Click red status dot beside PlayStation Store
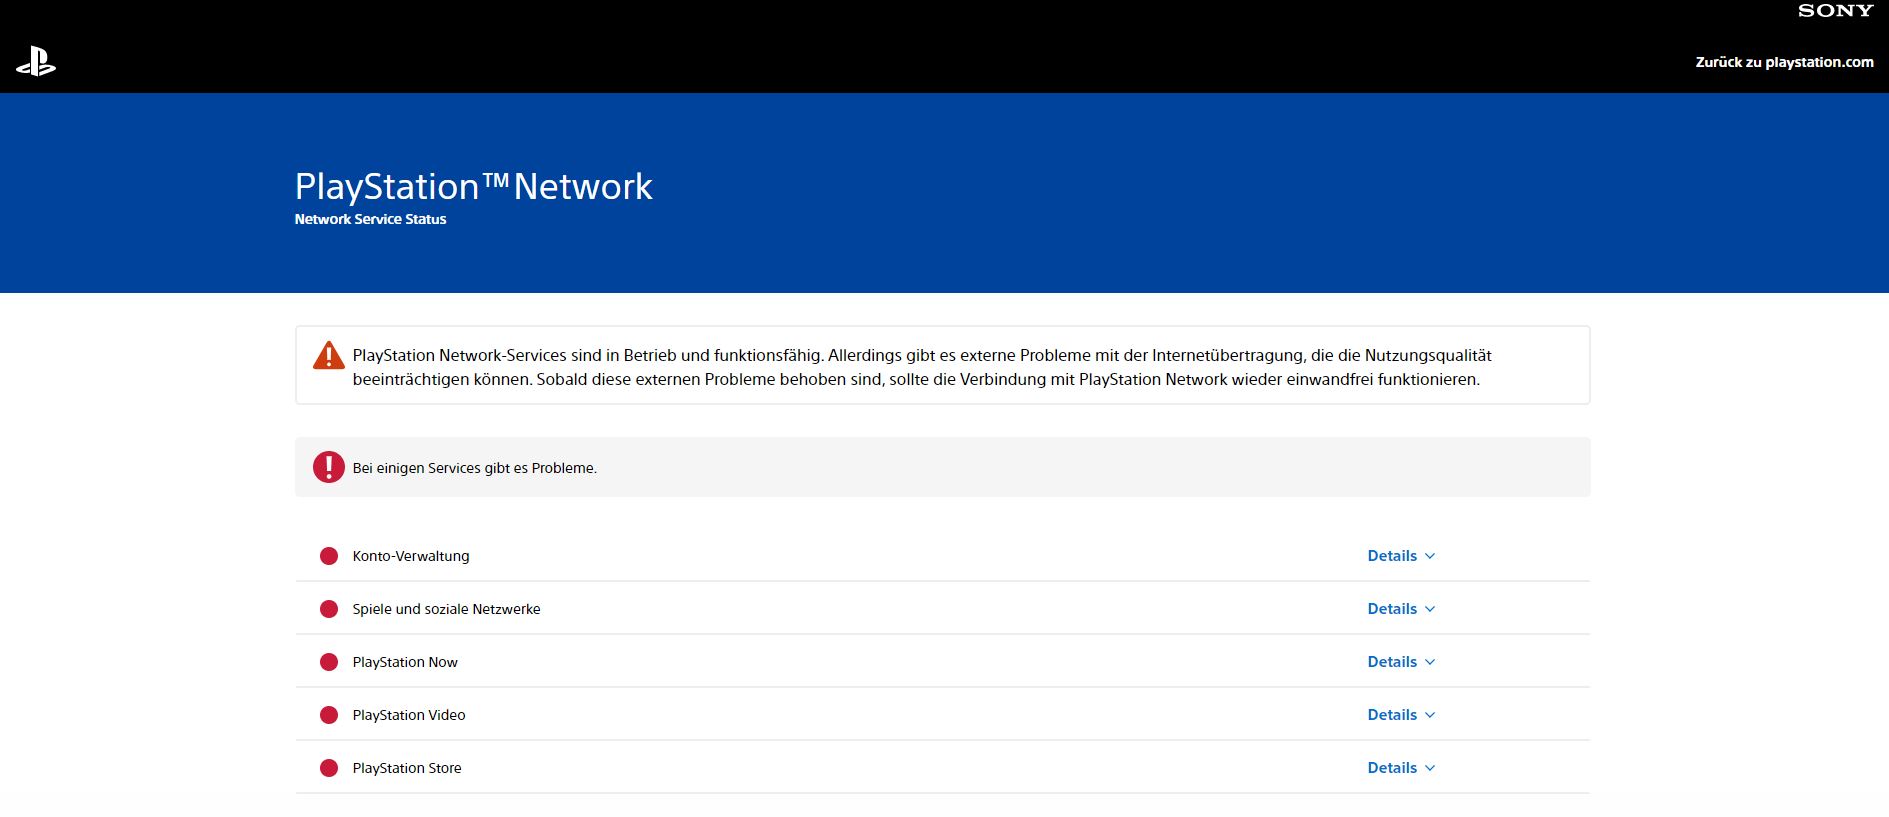Screen dimensions: 1889x817 328,768
